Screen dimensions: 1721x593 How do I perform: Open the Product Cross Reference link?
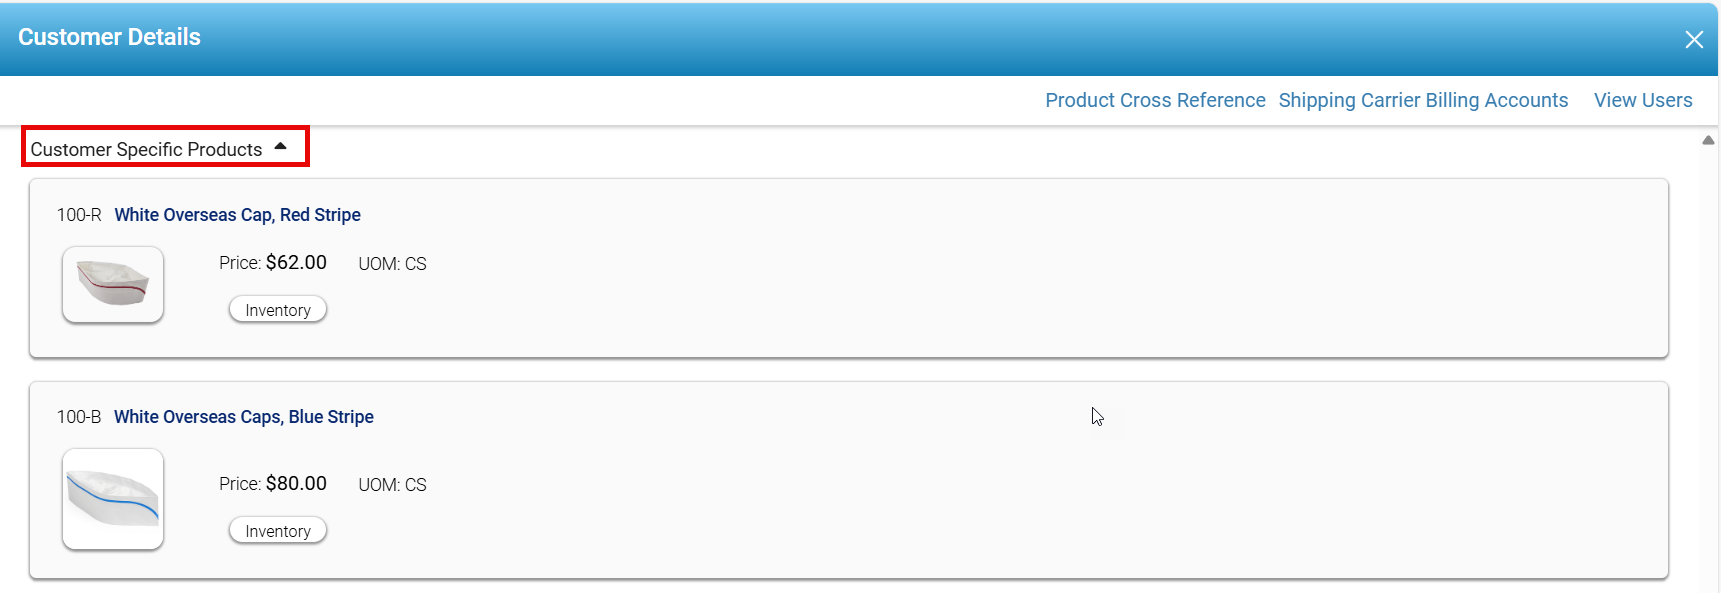(1155, 100)
